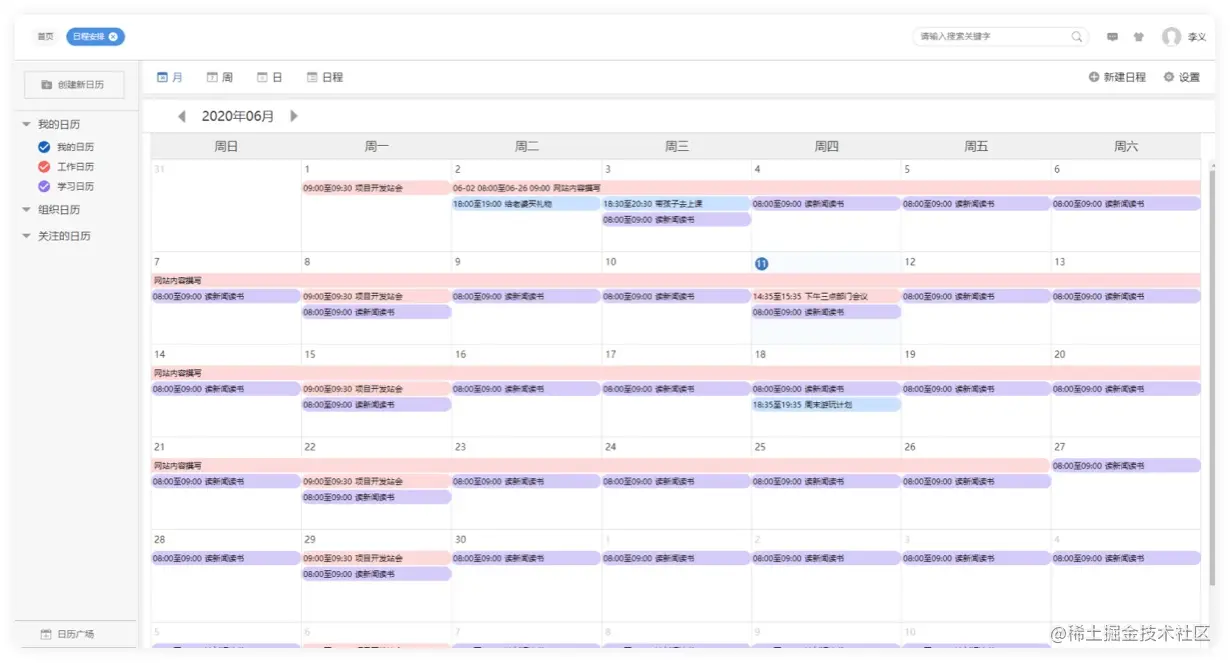Switch to 日 day view

coord(269,77)
